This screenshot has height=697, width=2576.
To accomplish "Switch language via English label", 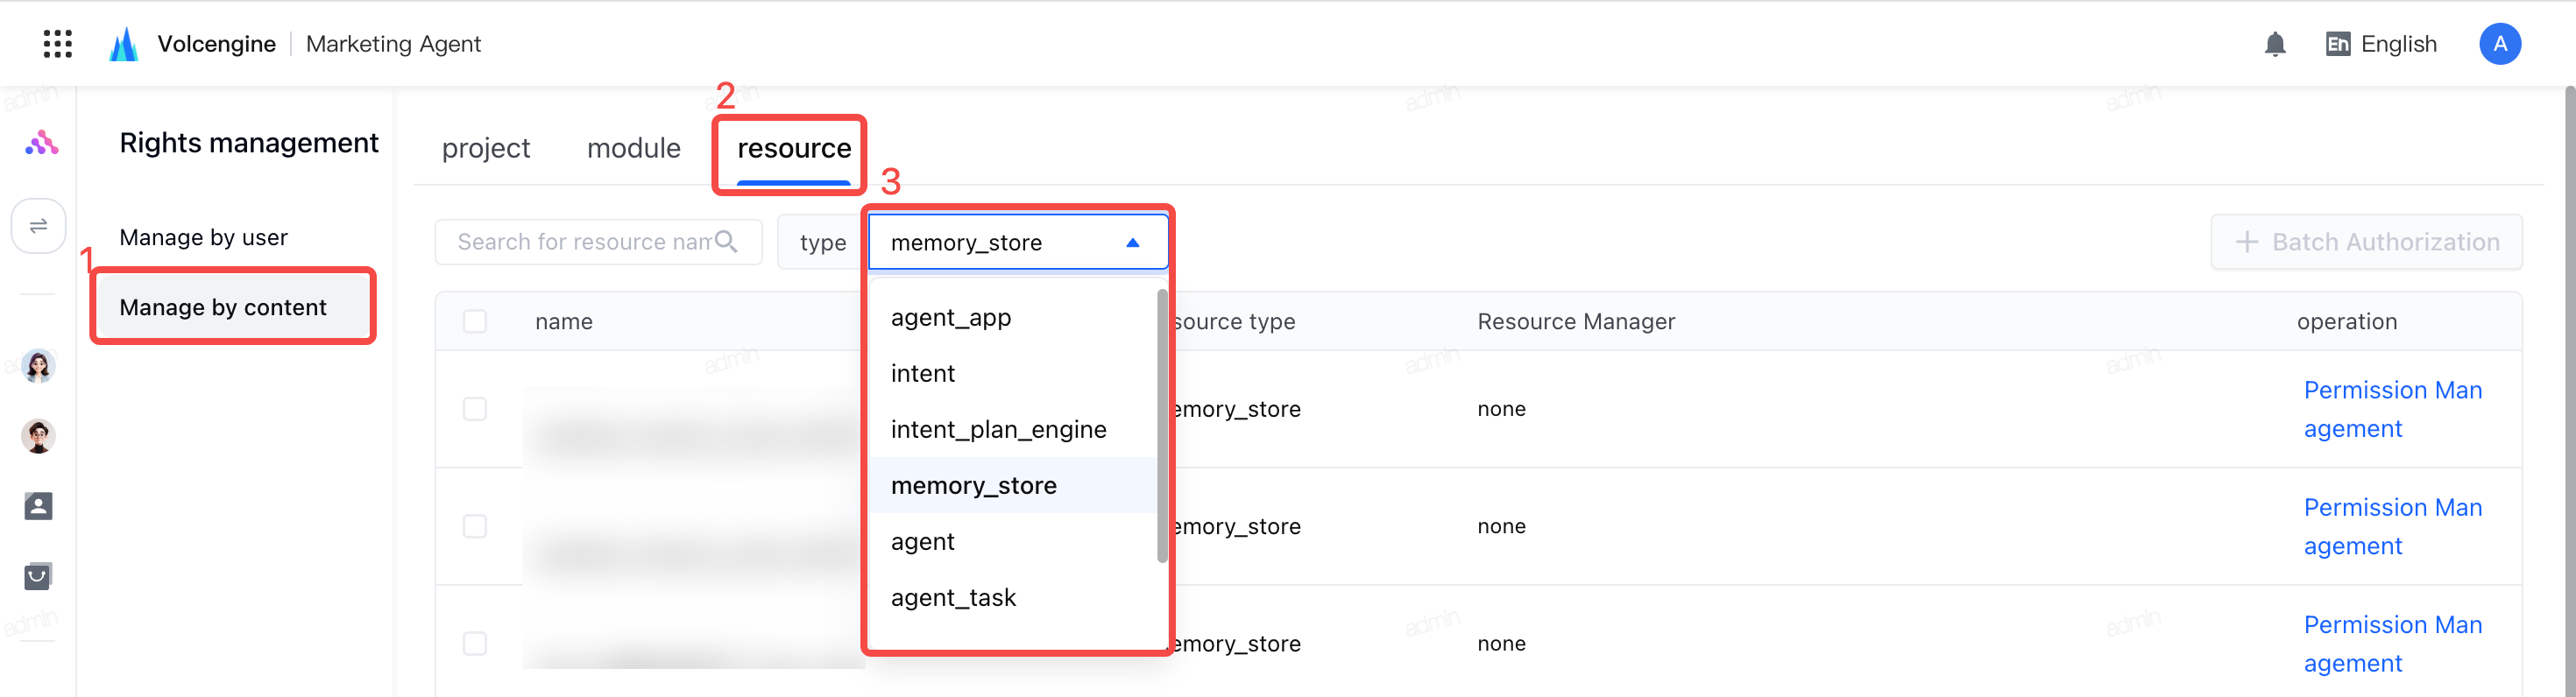I will tap(2399, 44).
